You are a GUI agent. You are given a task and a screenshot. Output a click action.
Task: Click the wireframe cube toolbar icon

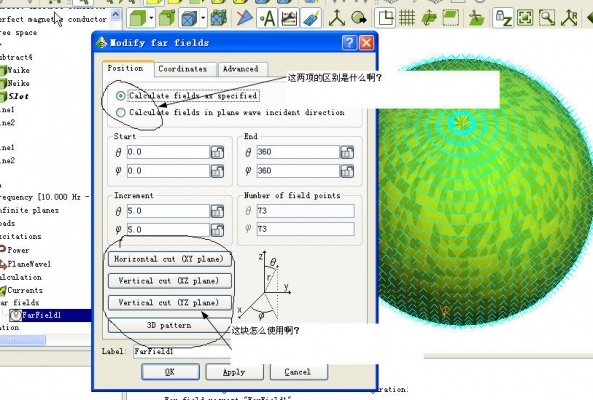pyautogui.click(x=189, y=18)
